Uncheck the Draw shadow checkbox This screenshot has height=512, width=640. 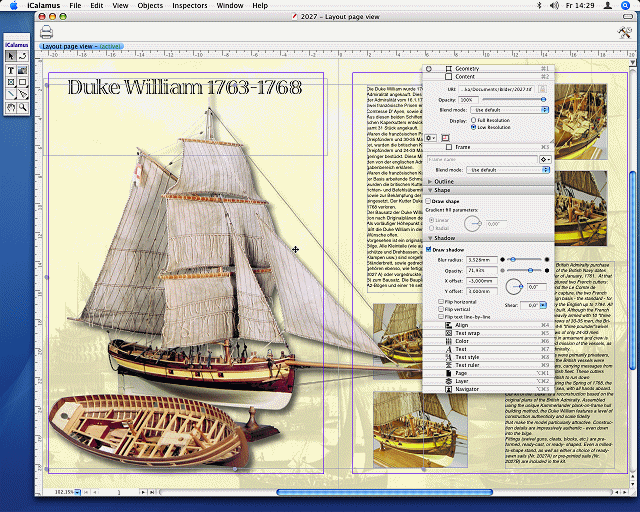pos(430,249)
